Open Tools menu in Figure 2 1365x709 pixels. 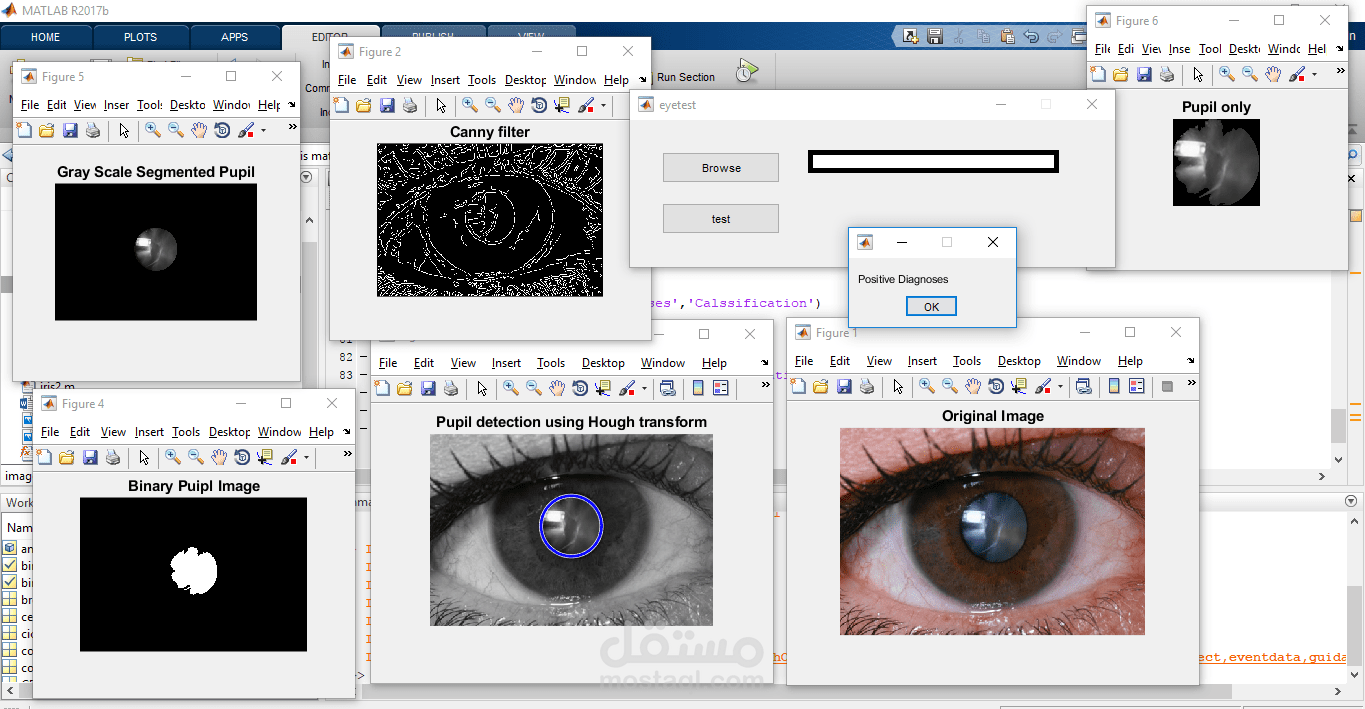[x=481, y=80]
